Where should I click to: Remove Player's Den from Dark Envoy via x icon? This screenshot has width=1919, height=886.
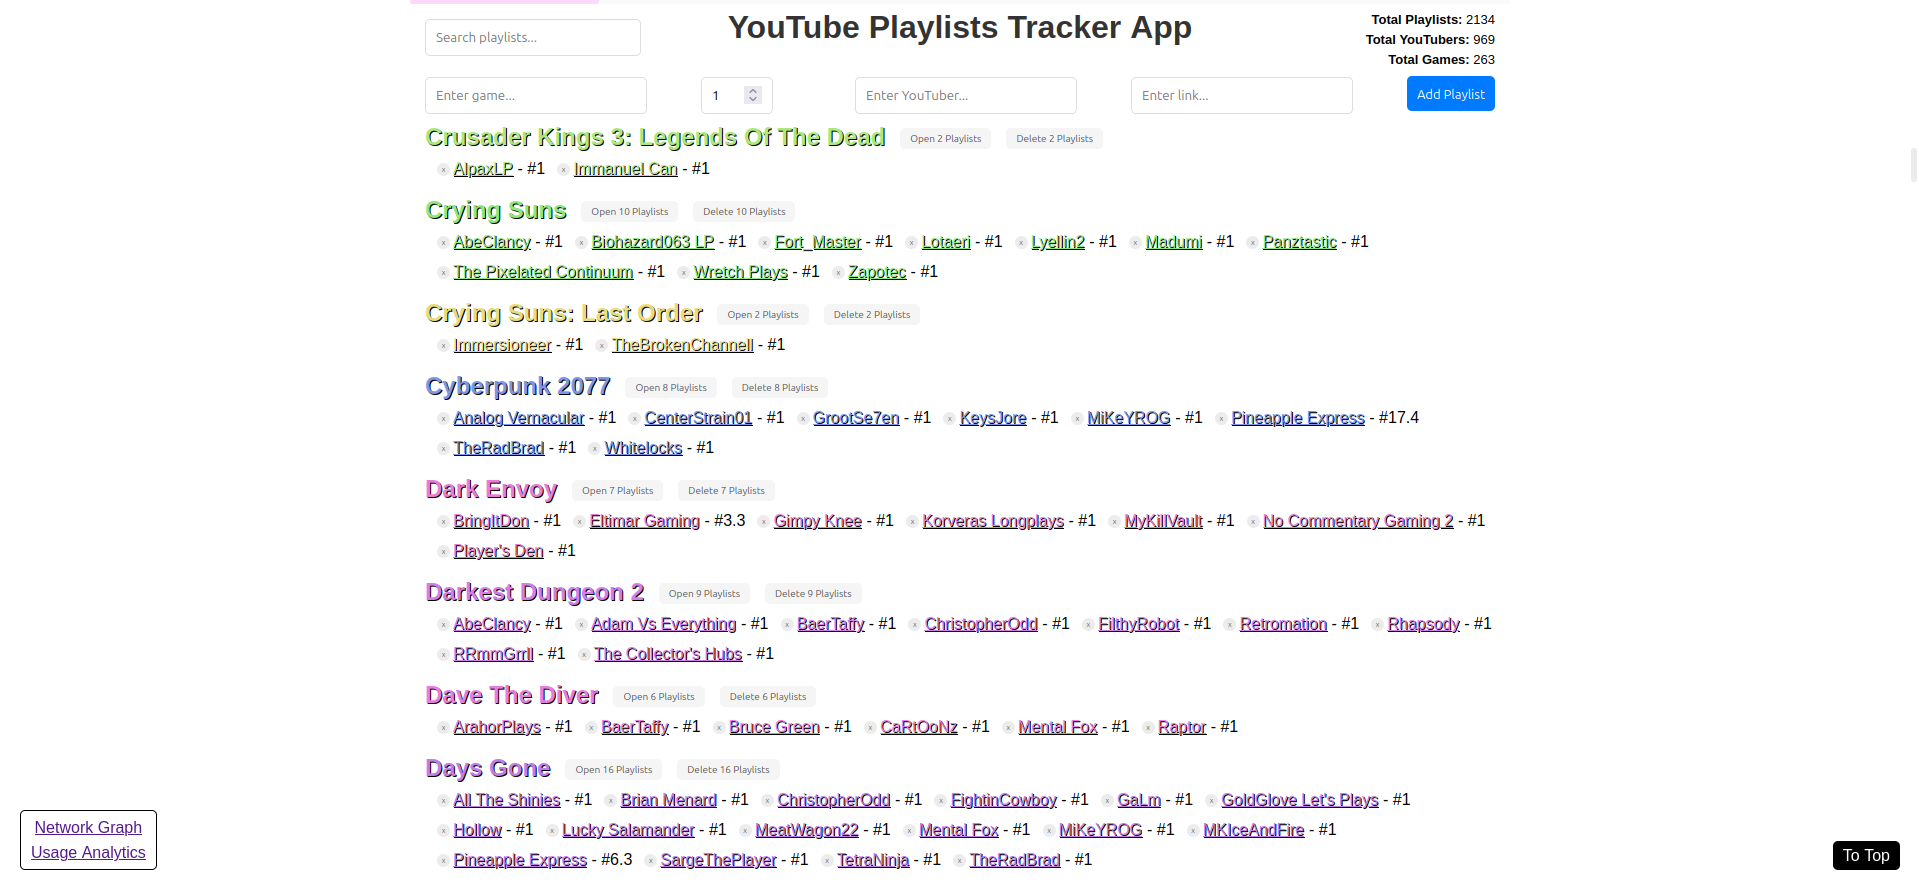[442, 551]
